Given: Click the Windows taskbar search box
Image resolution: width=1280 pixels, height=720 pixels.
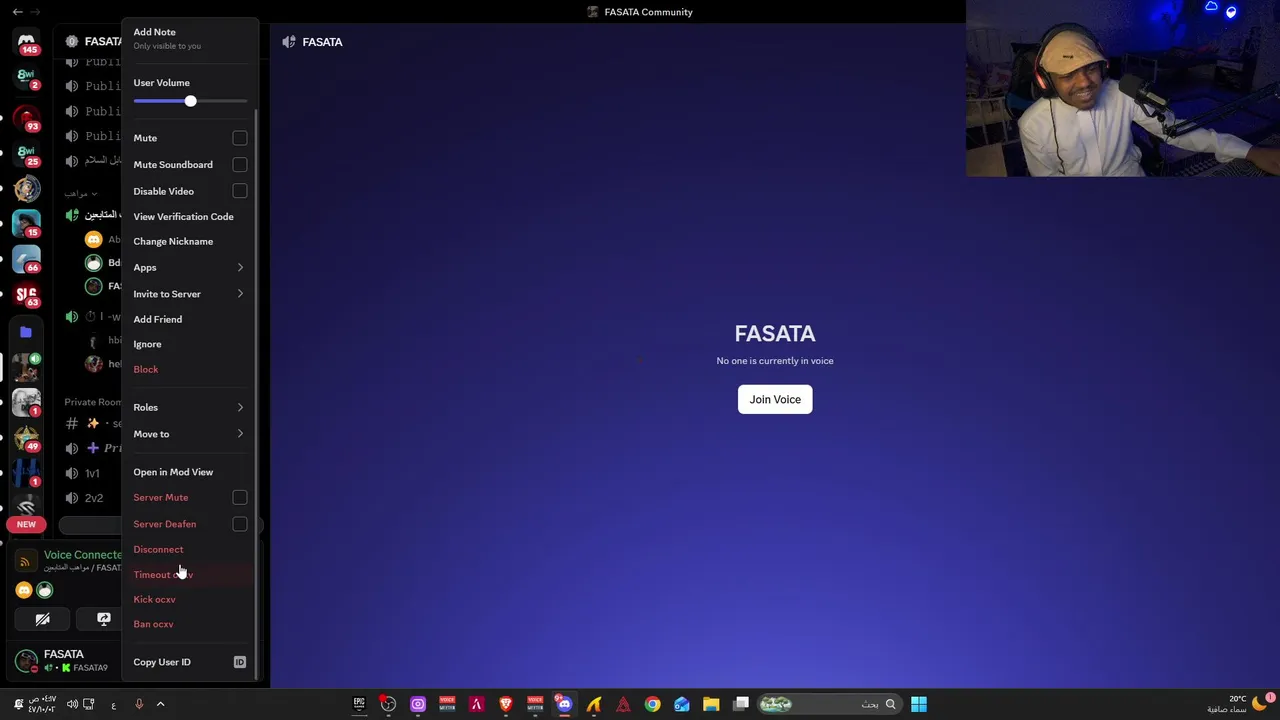Looking at the screenshot, I should [828, 704].
